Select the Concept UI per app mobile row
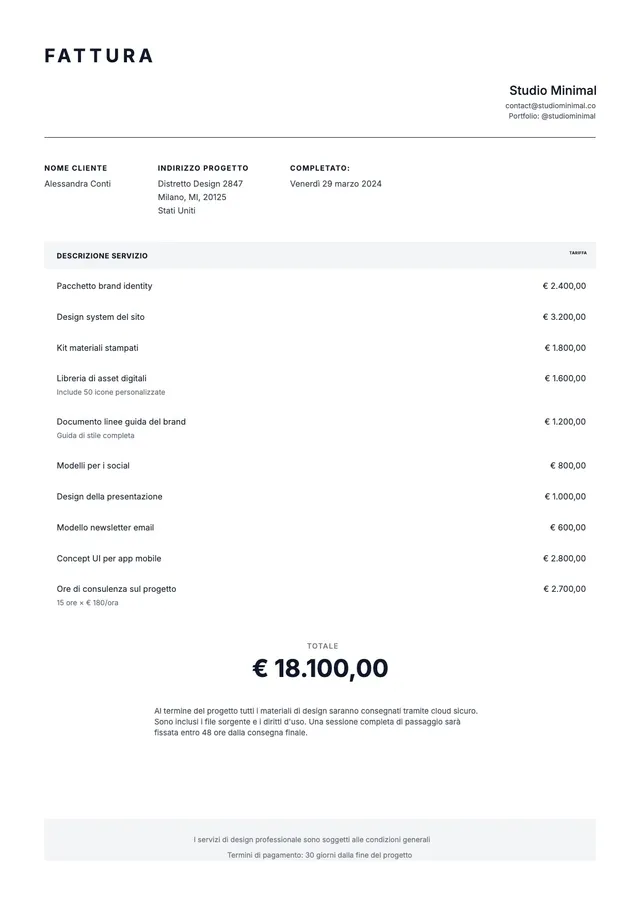 (x=320, y=558)
